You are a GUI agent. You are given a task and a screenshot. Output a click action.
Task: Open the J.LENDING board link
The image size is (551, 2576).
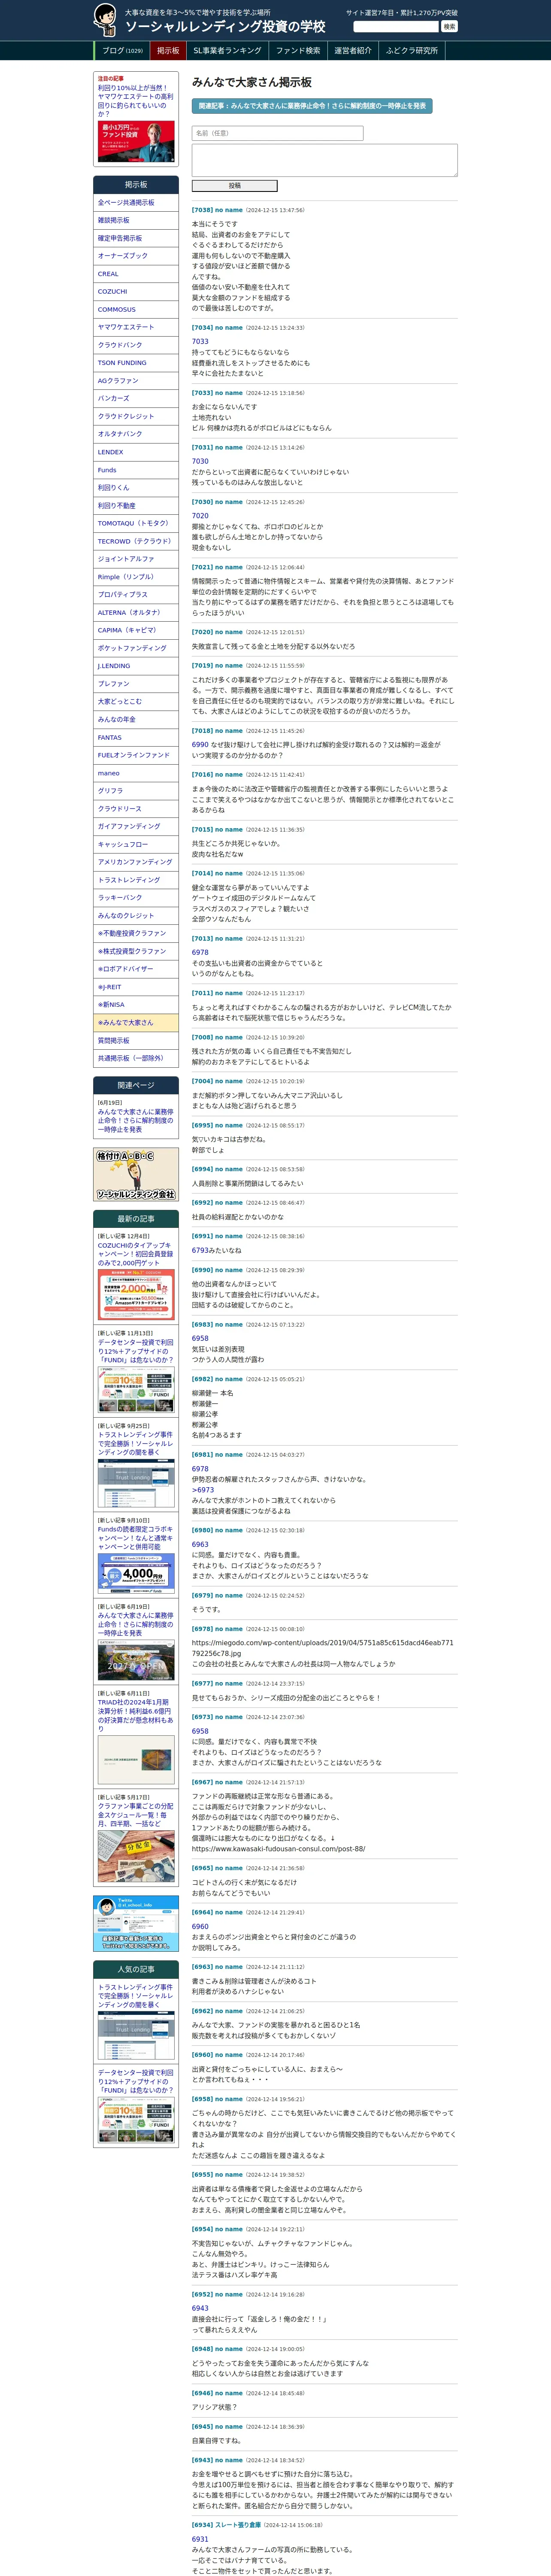pos(136,666)
